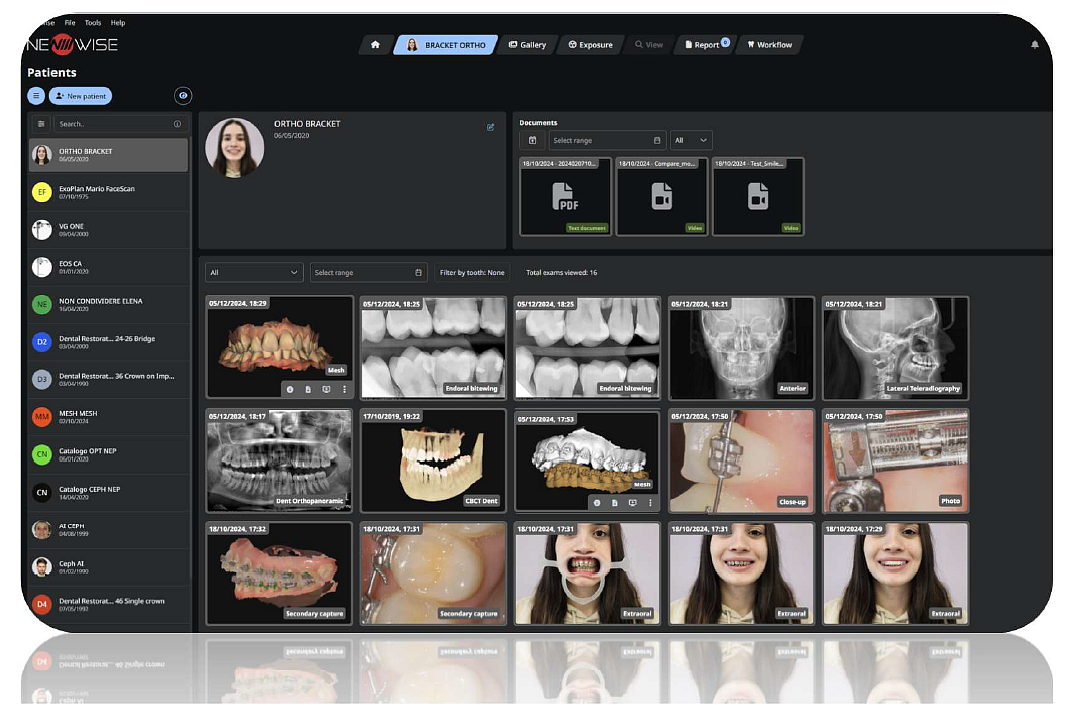Click monitor icon on 18:29 Mesh exam
This screenshot has width=1065, height=713.
[x=326, y=389]
